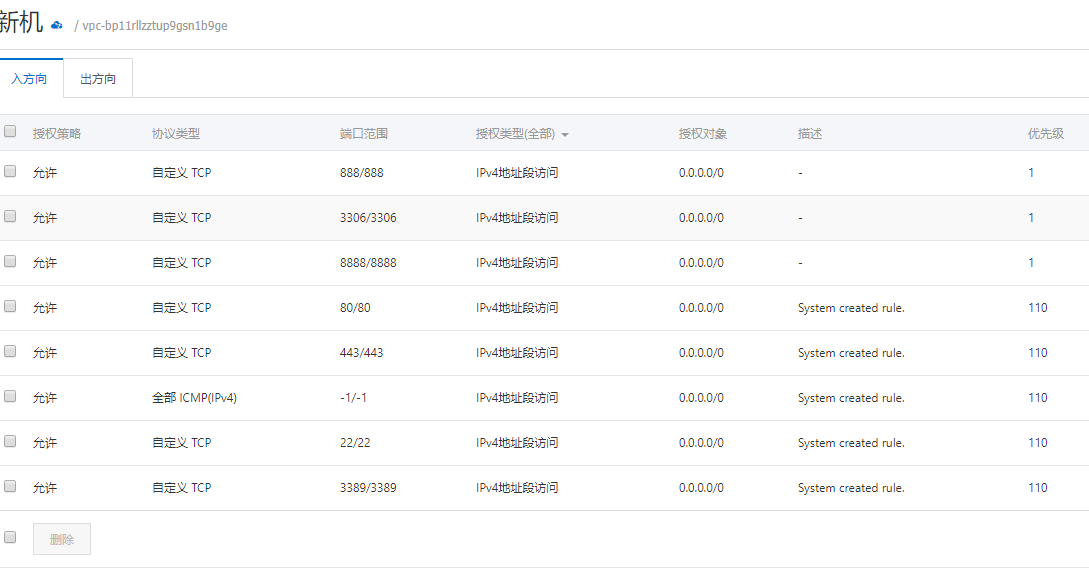Click the 删除 button

coord(61,538)
